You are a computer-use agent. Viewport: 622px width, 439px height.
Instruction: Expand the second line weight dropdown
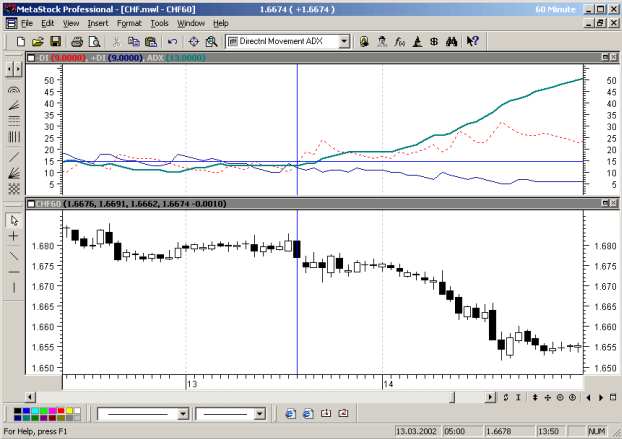(259, 414)
